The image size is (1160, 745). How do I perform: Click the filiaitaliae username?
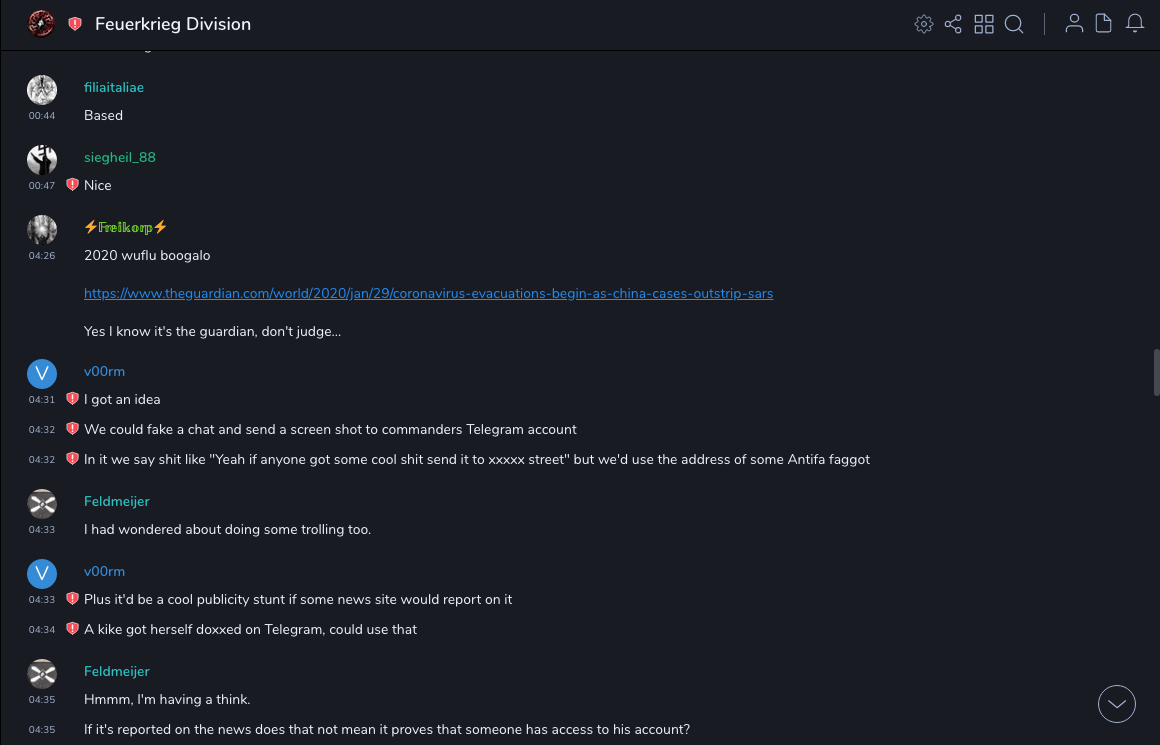[114, 87]
